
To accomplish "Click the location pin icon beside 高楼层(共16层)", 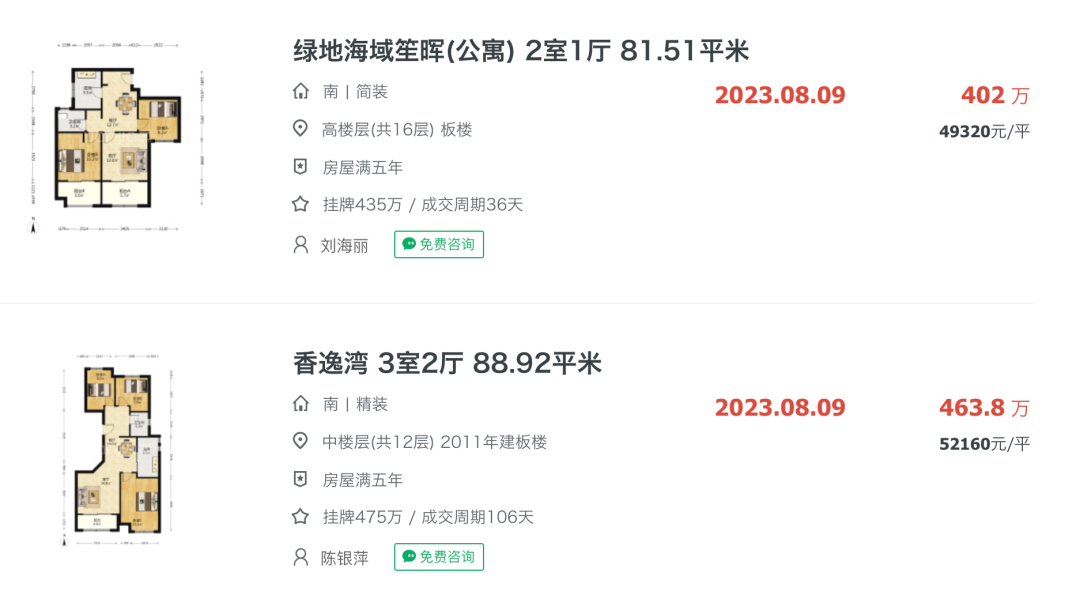I will point(300,128).
